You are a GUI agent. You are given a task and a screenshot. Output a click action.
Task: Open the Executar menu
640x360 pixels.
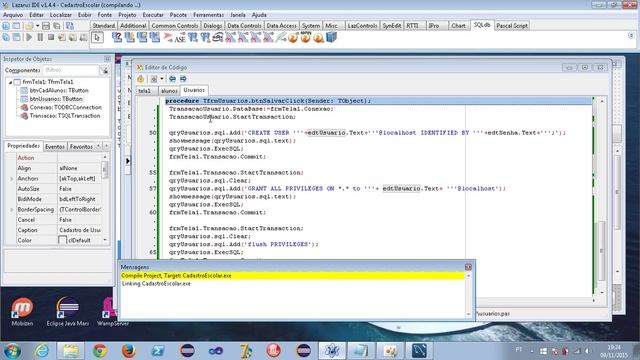(x=153, y=15)
